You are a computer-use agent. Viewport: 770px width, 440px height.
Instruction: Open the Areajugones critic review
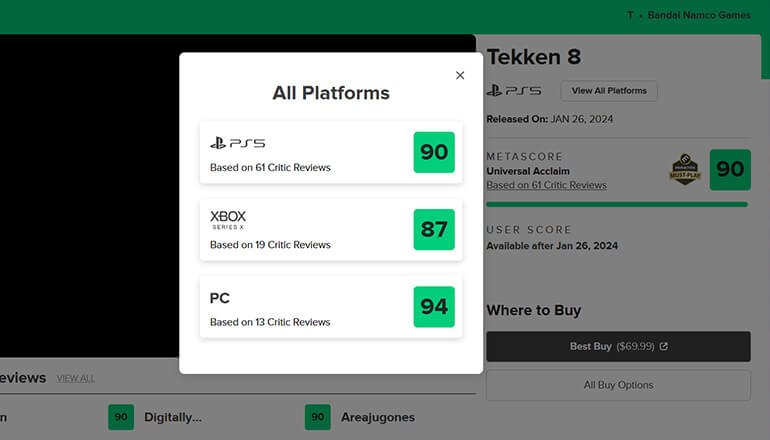tap(378, 417)
